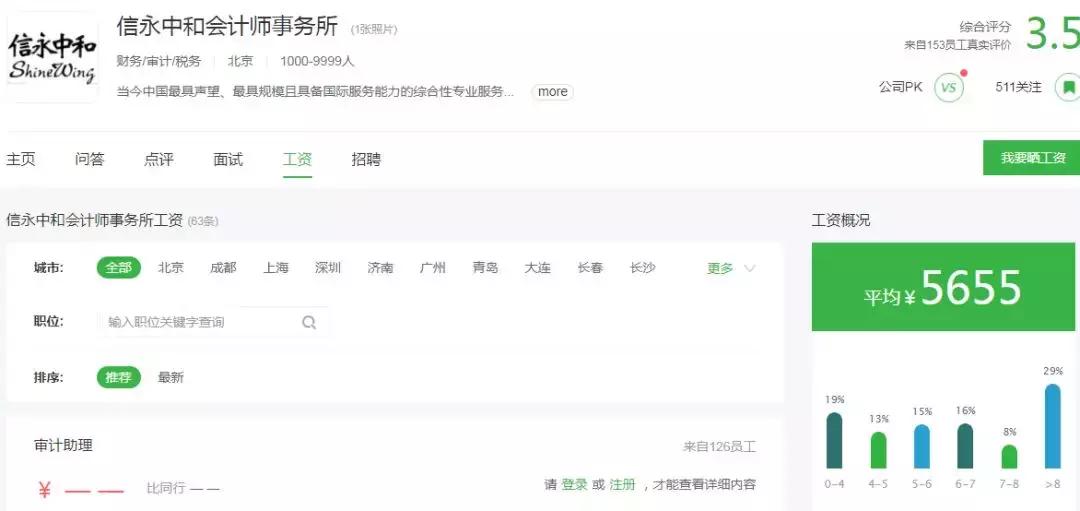Open the 审计助理 salary entry
Viewport: 1080px width, 511px height.
pyautogui.click(x=63, y=446)
